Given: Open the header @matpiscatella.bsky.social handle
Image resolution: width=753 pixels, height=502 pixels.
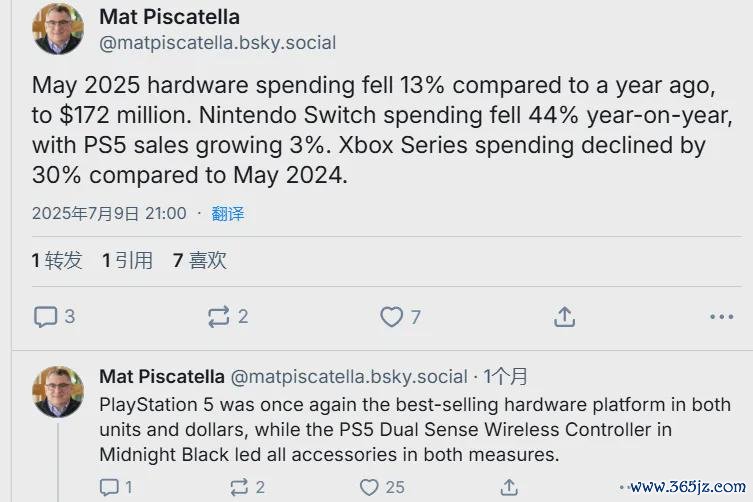Looking at the screenshot, I should point(218,43).
